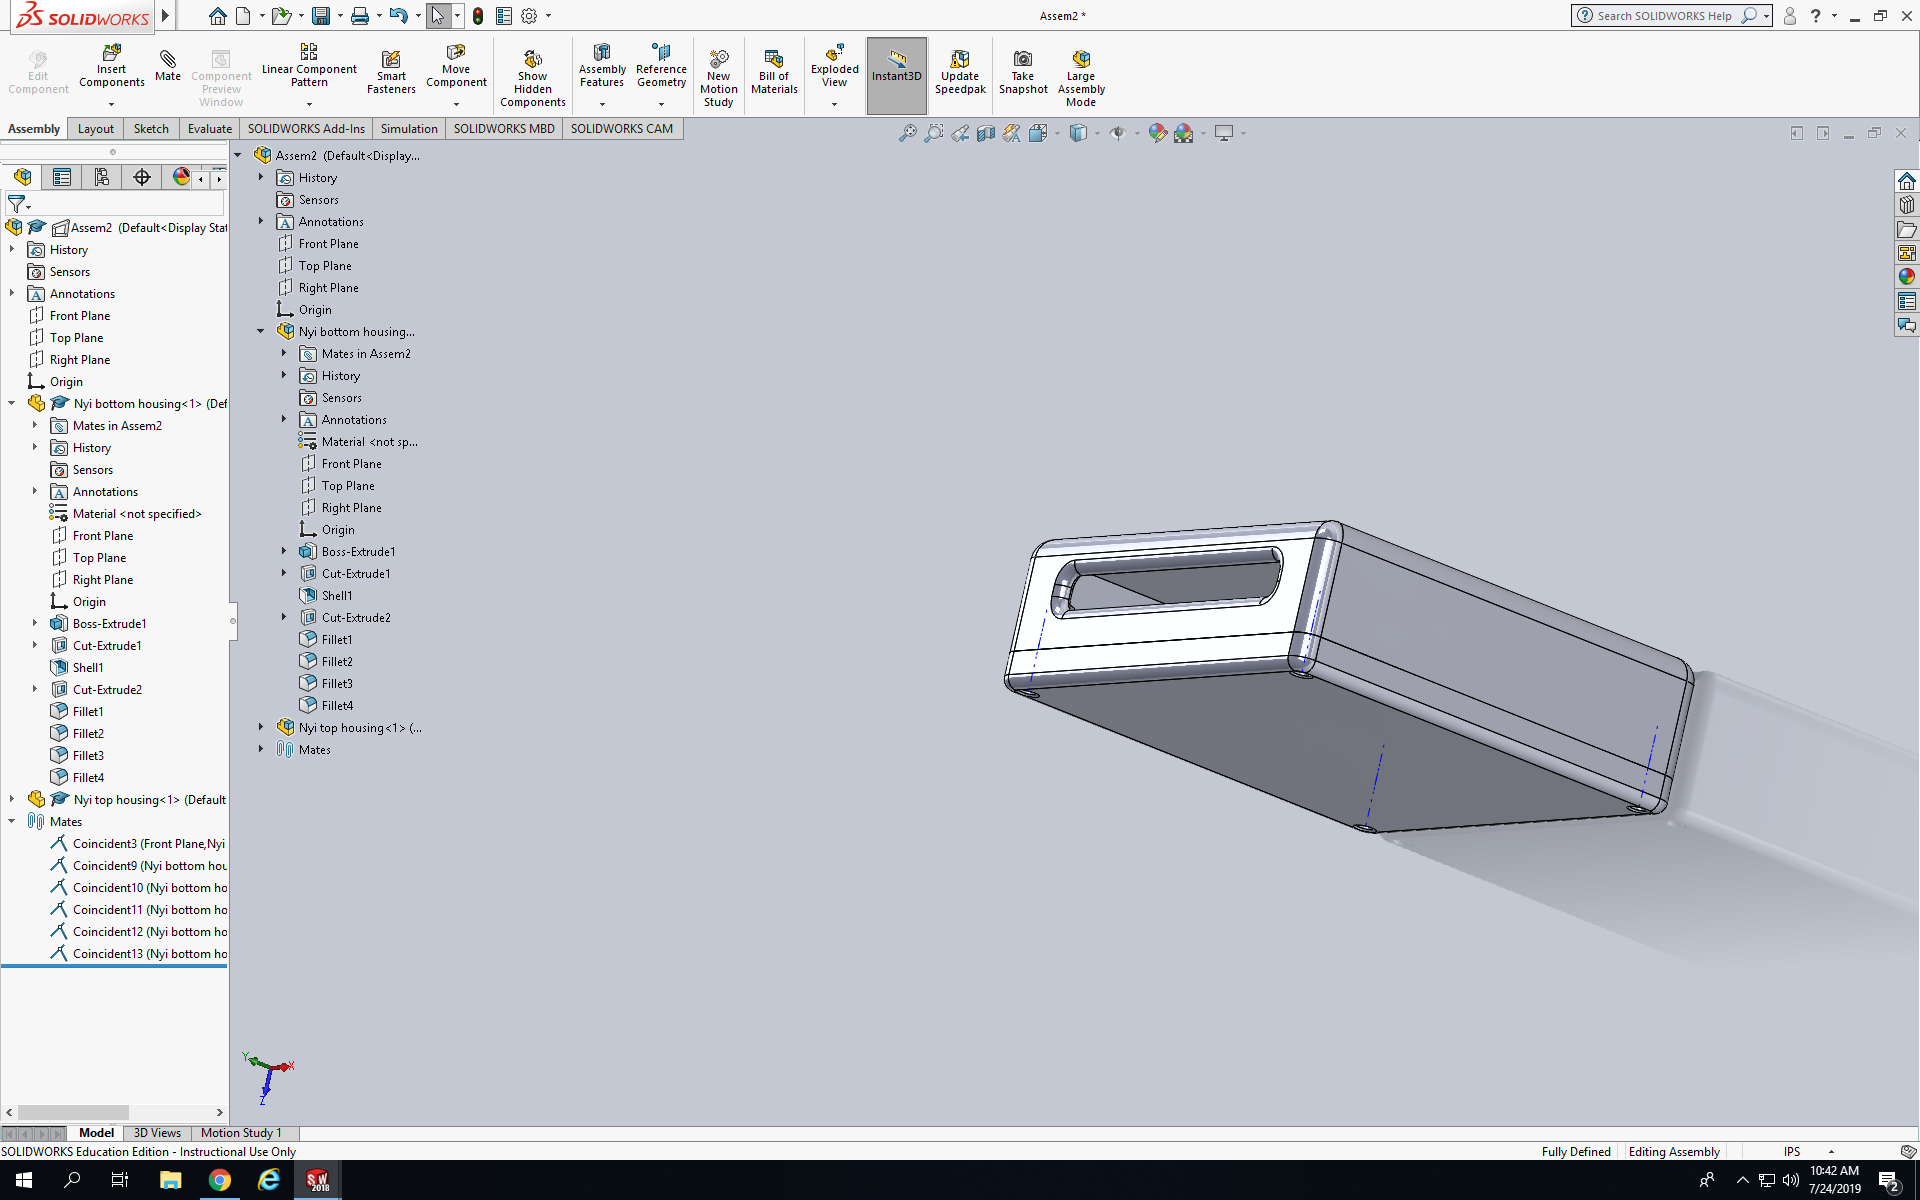The height and width of the screenshot is (1200, 1920).
Task: Open the PropertyManager tab icon
Action: tap(62, 177)
